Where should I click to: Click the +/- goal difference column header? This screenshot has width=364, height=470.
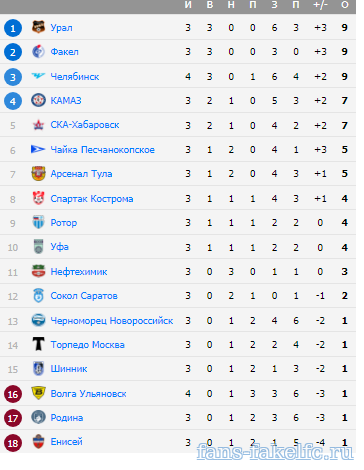tap(320, 5)
